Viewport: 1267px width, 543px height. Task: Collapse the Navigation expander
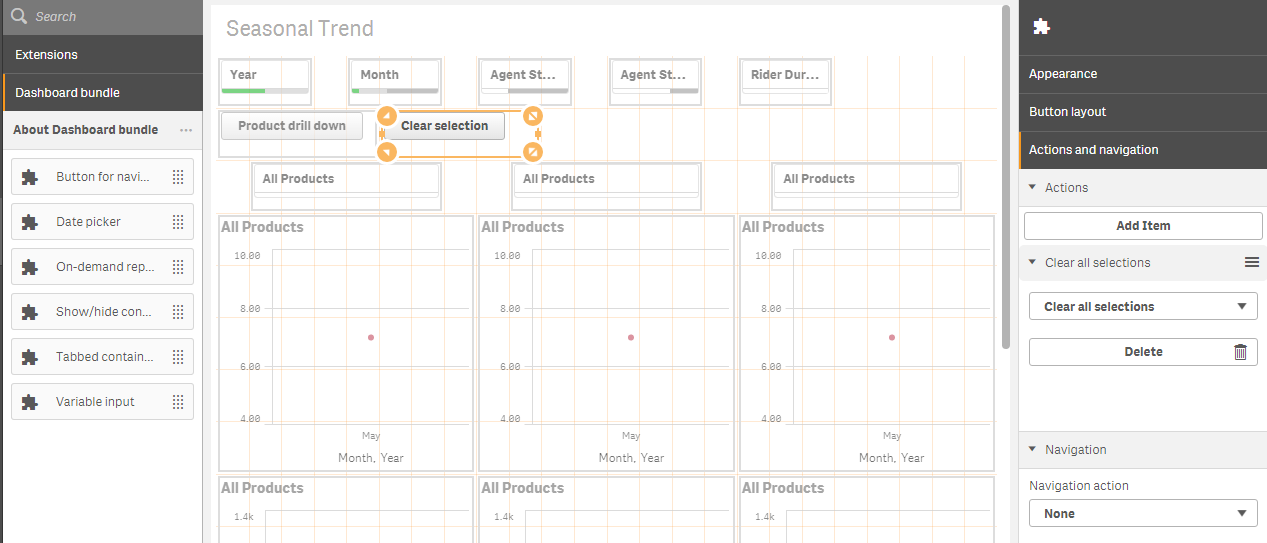(x=1032, y=449)
